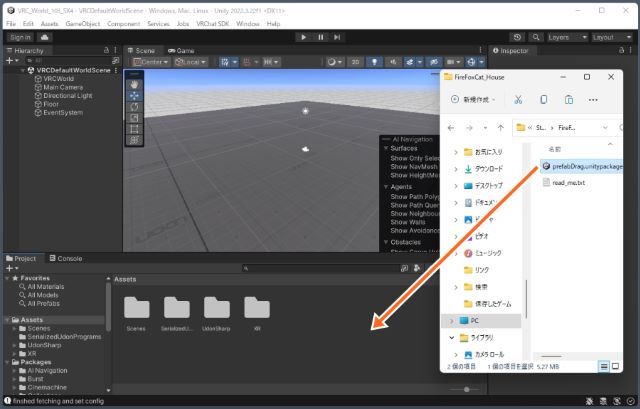Adjust the Project icon size slider
The height and width of the screenshot is (409, 640).
[x=466, y=389]
